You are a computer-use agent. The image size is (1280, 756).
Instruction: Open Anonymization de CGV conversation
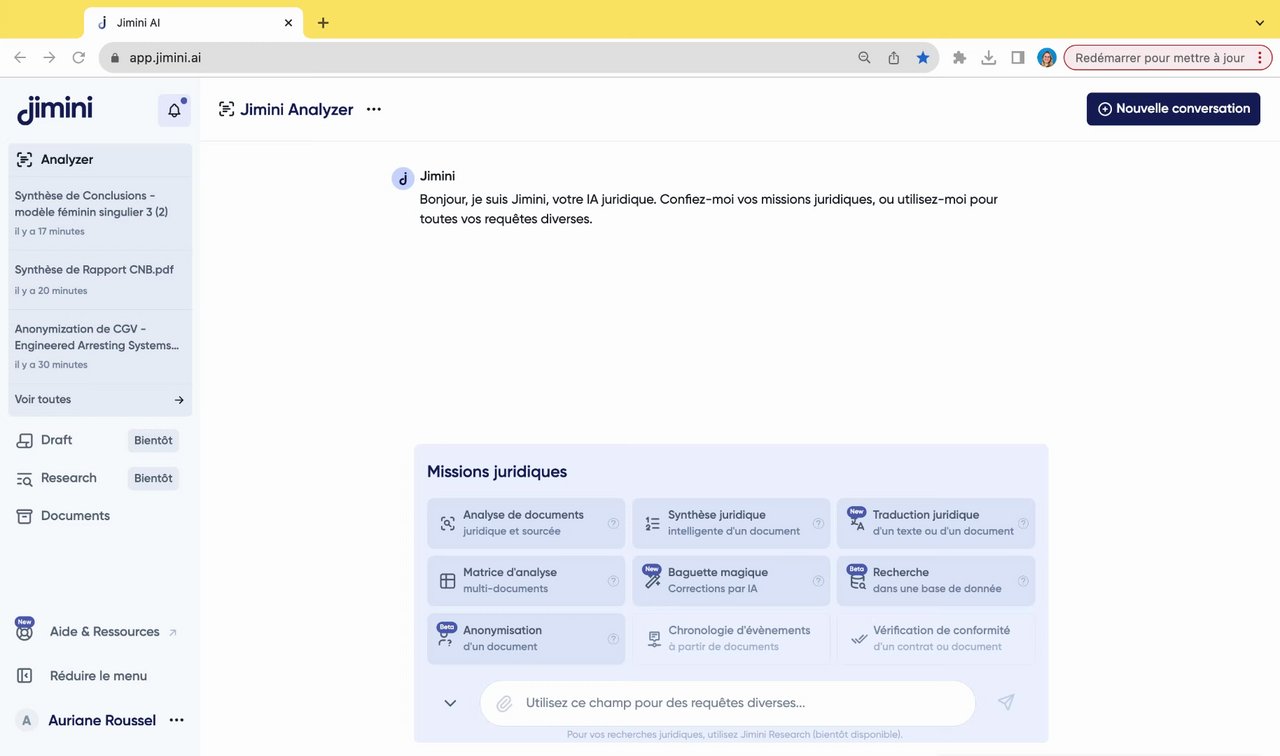point(100,346)
